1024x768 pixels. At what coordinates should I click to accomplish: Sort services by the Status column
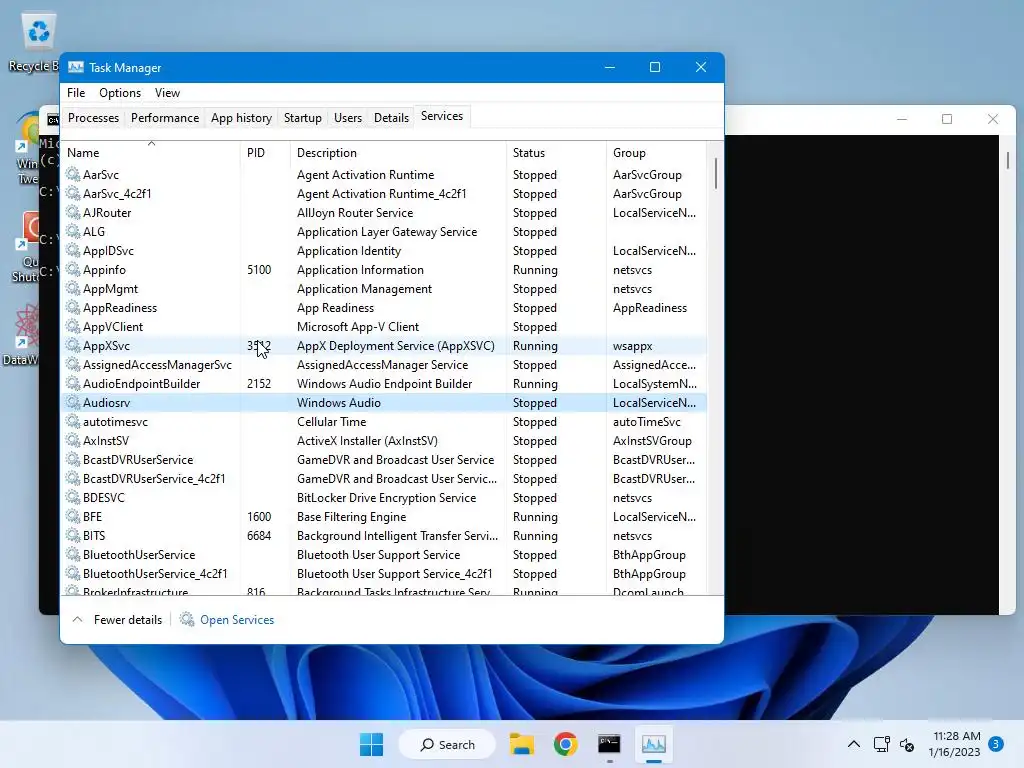(x=556, y=153)
